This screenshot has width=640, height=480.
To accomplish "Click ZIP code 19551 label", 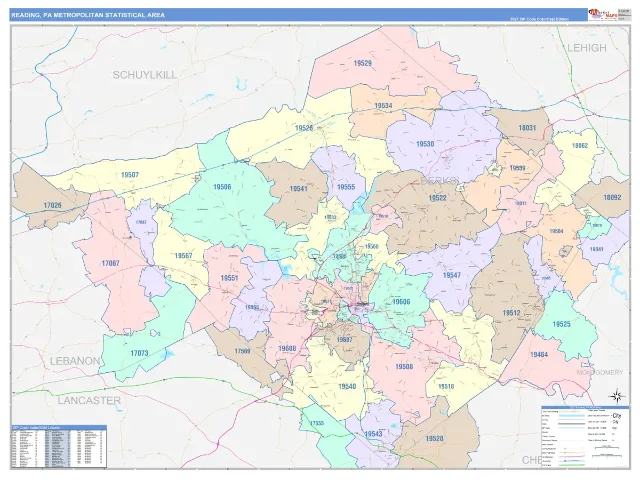I will (x=229, y=278).
